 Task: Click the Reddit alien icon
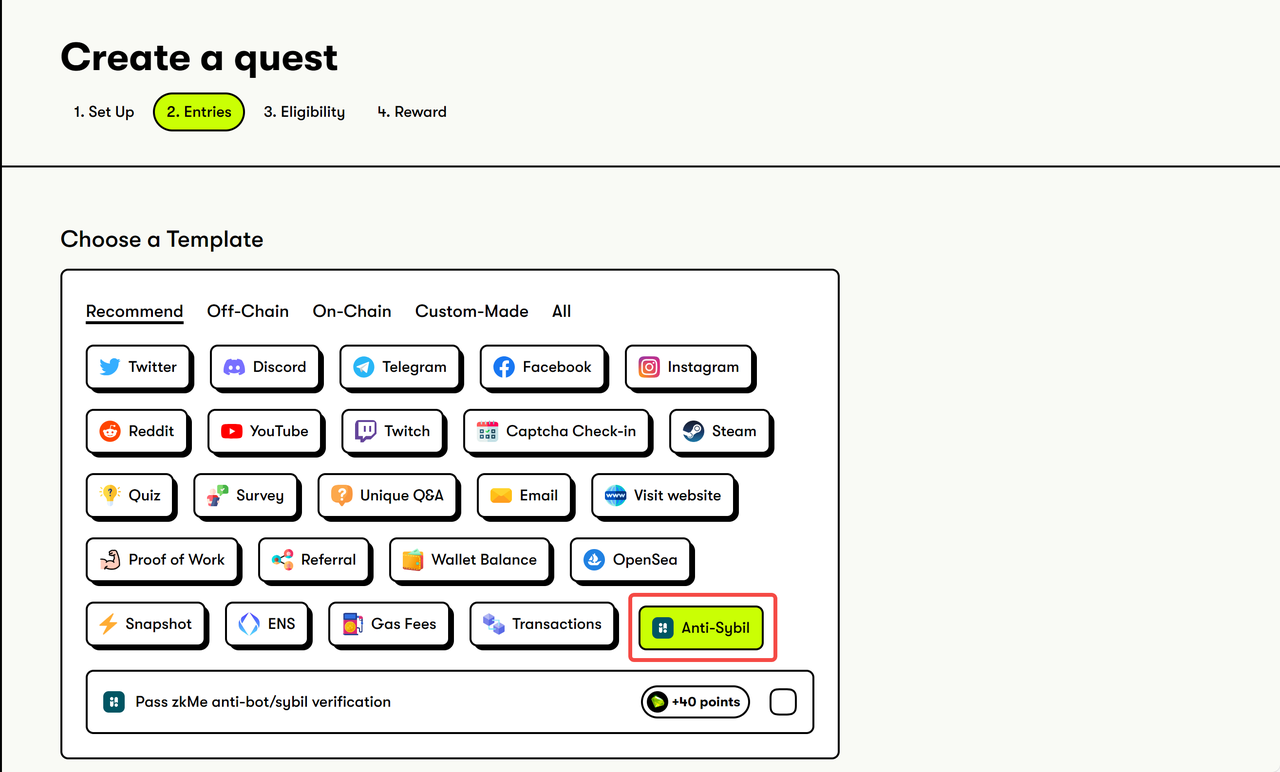coord(109,431)
